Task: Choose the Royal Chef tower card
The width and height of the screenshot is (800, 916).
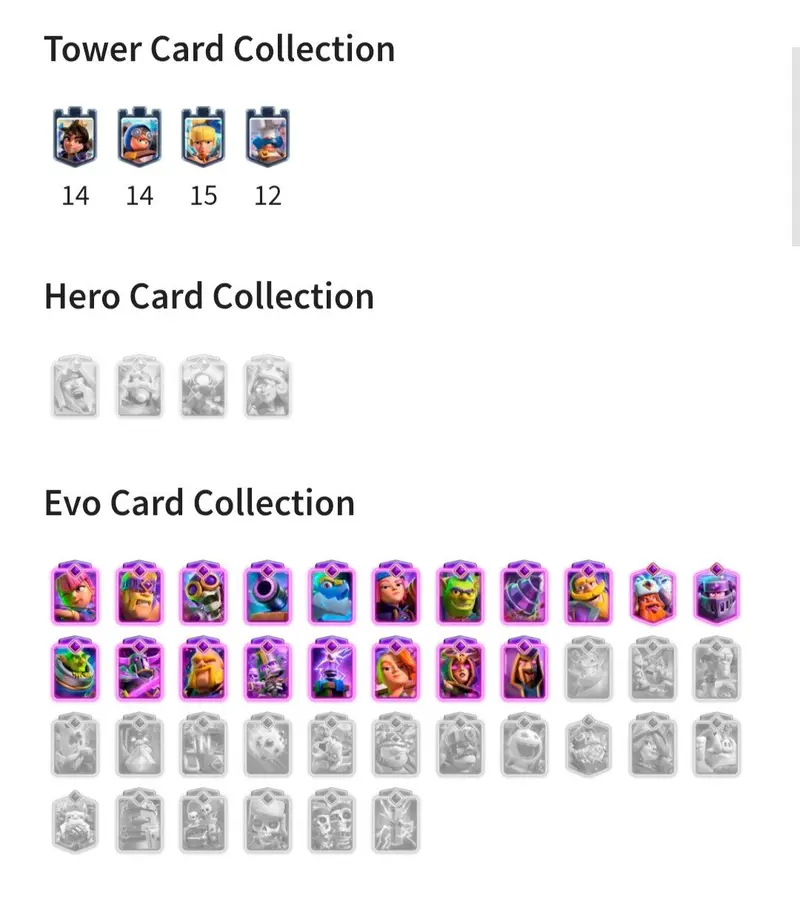Action: [x=268, y=137]
